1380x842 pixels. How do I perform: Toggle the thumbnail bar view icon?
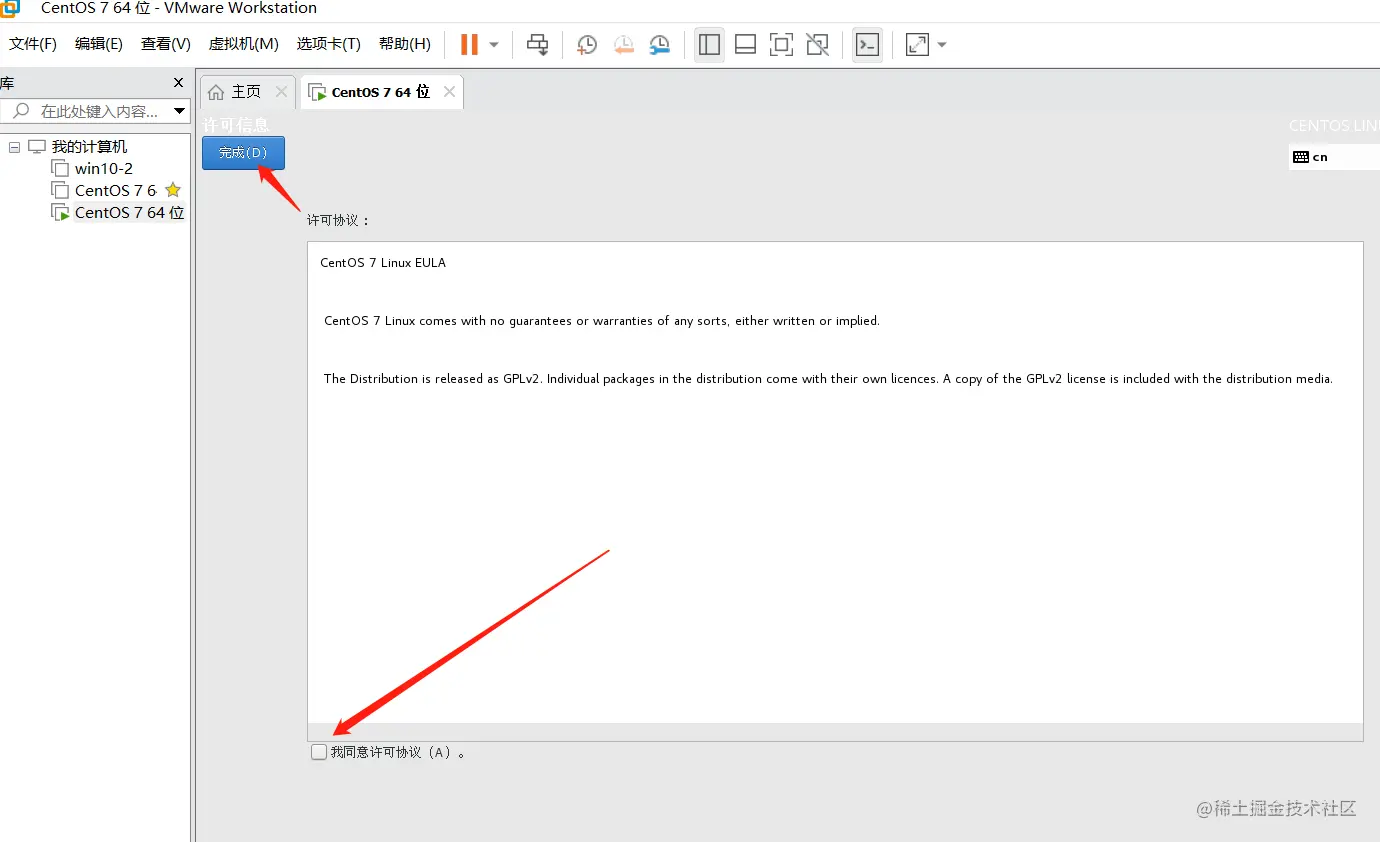pos(745,45)
